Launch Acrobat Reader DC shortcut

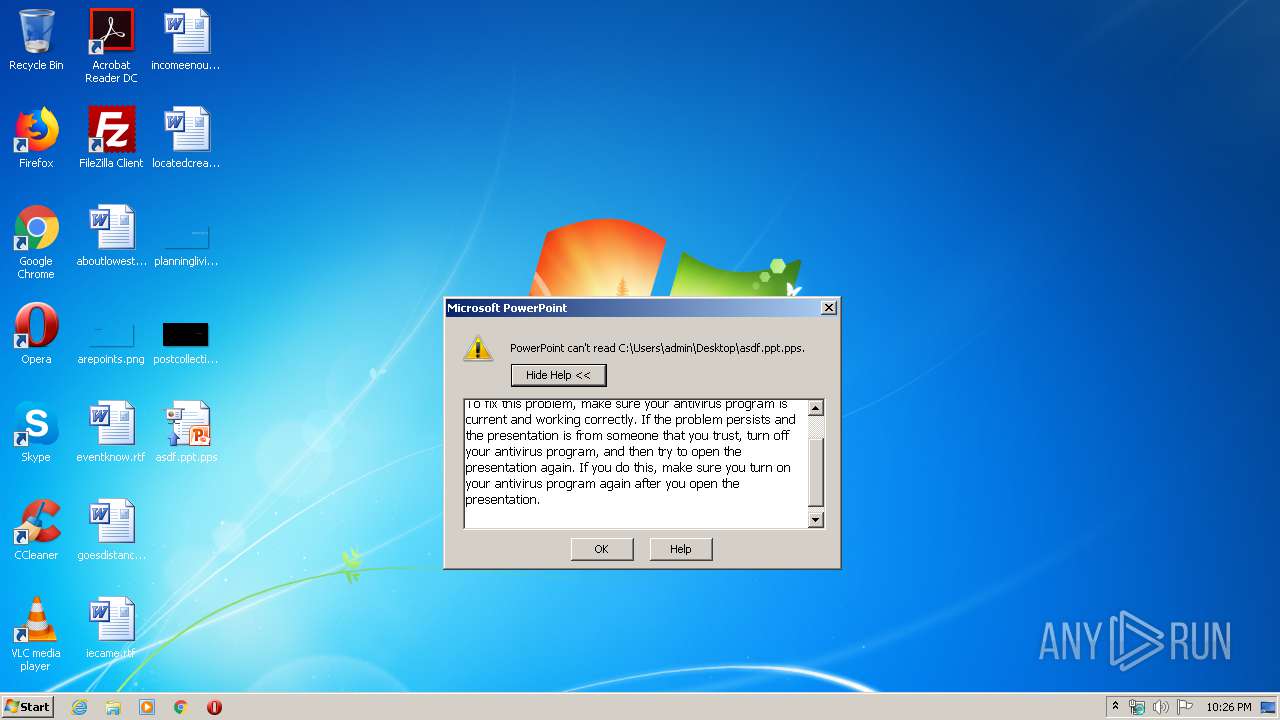pyautogui.click(x=111, y=46)
